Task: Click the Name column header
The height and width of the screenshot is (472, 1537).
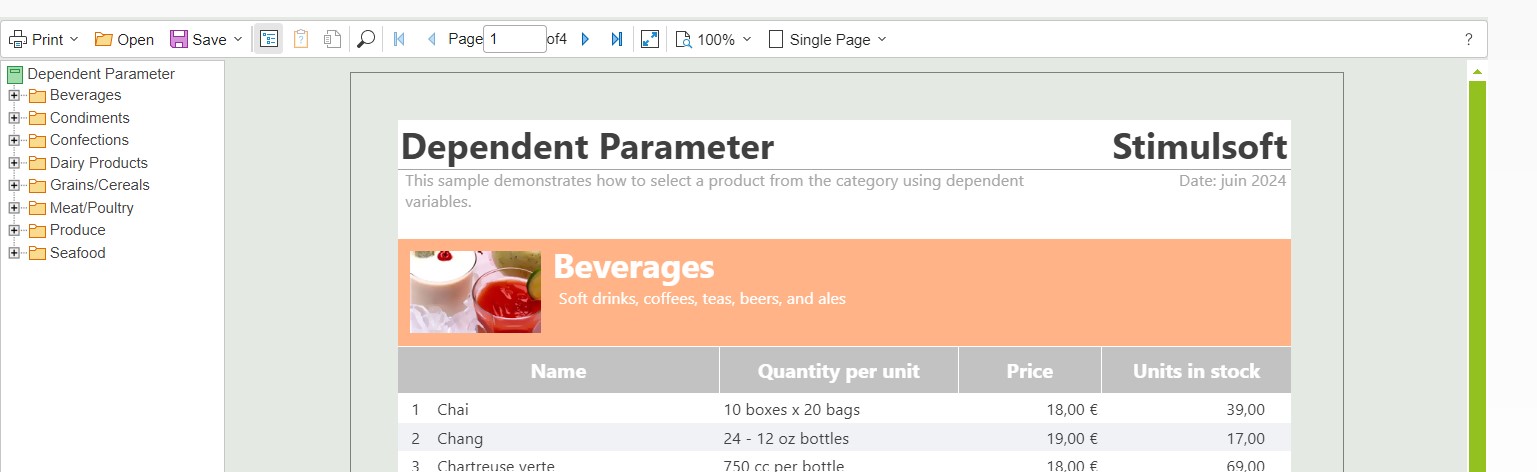Action: [558, 371]
